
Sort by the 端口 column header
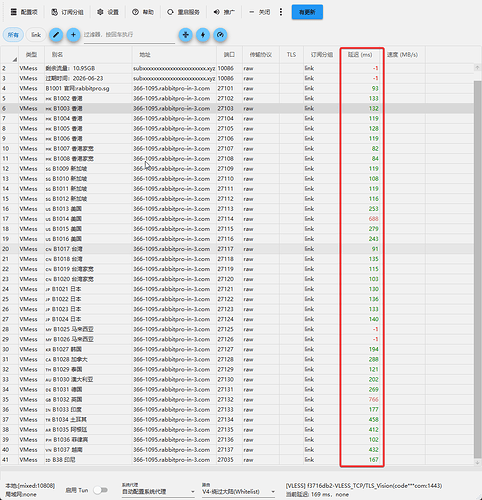point(229,55)
